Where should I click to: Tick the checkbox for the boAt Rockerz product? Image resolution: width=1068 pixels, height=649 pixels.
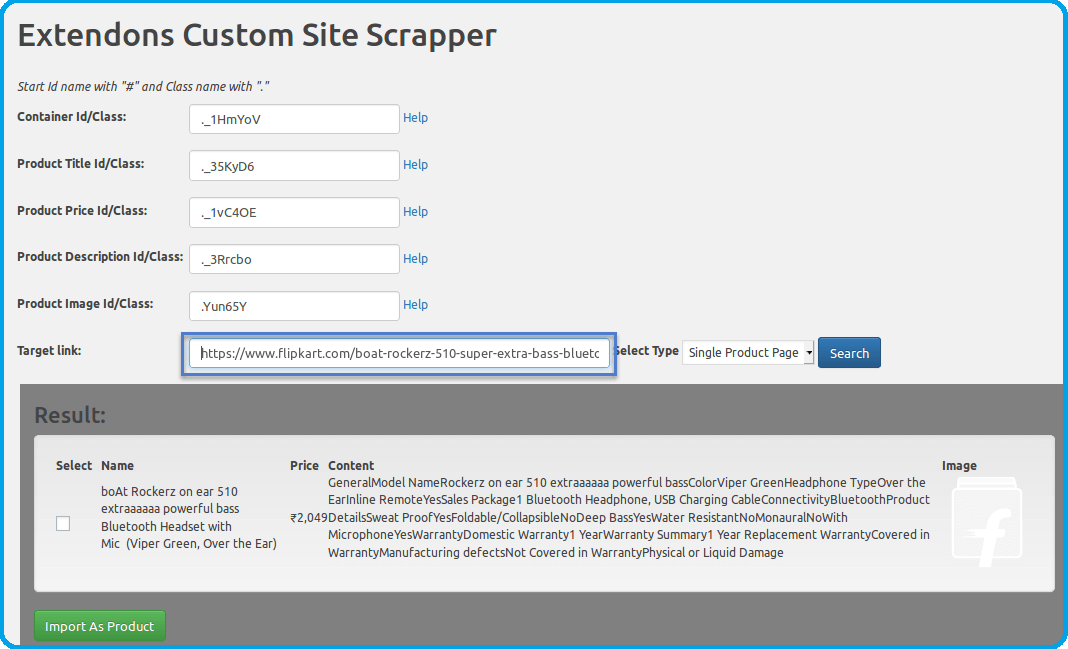pyautogui.click(x=63, y=524)
